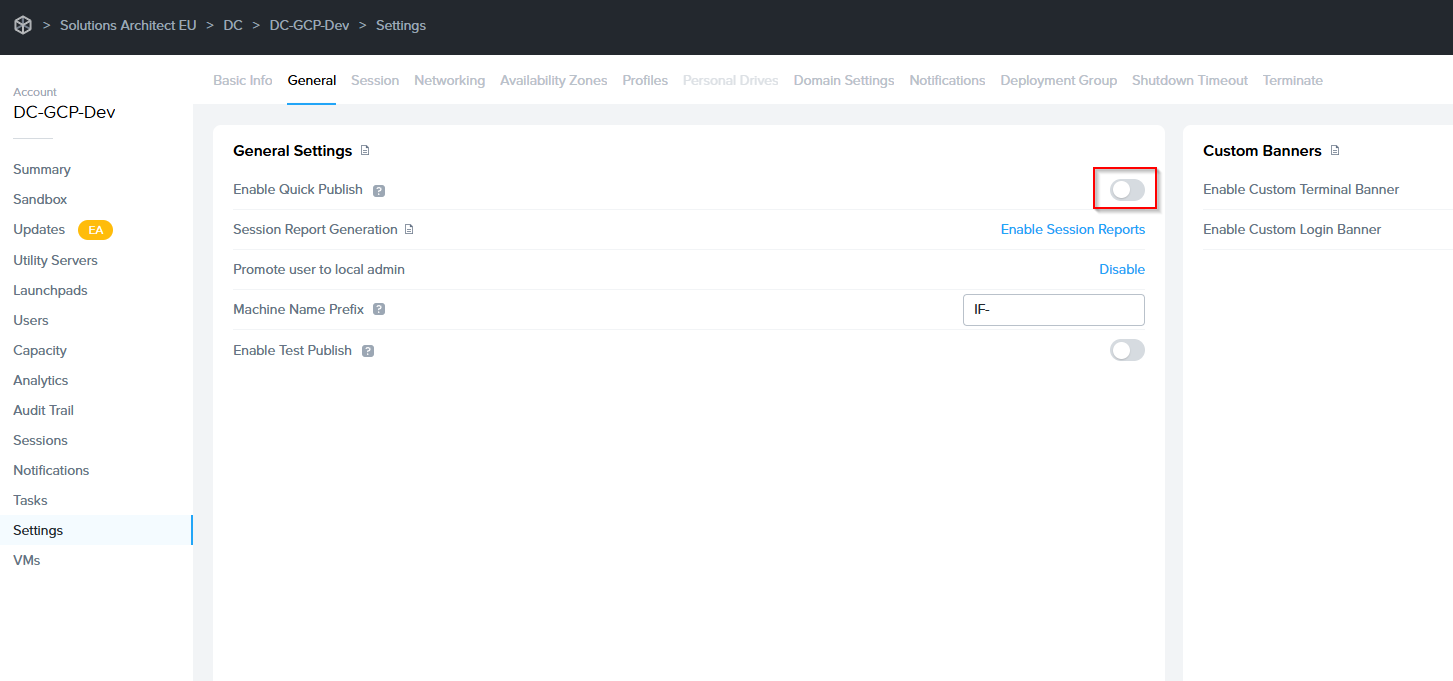Click the Enable Session Reports link

click(x=1072, y=230)
